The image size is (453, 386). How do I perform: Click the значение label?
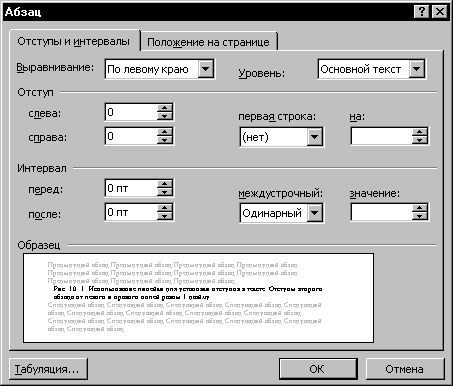375,193
